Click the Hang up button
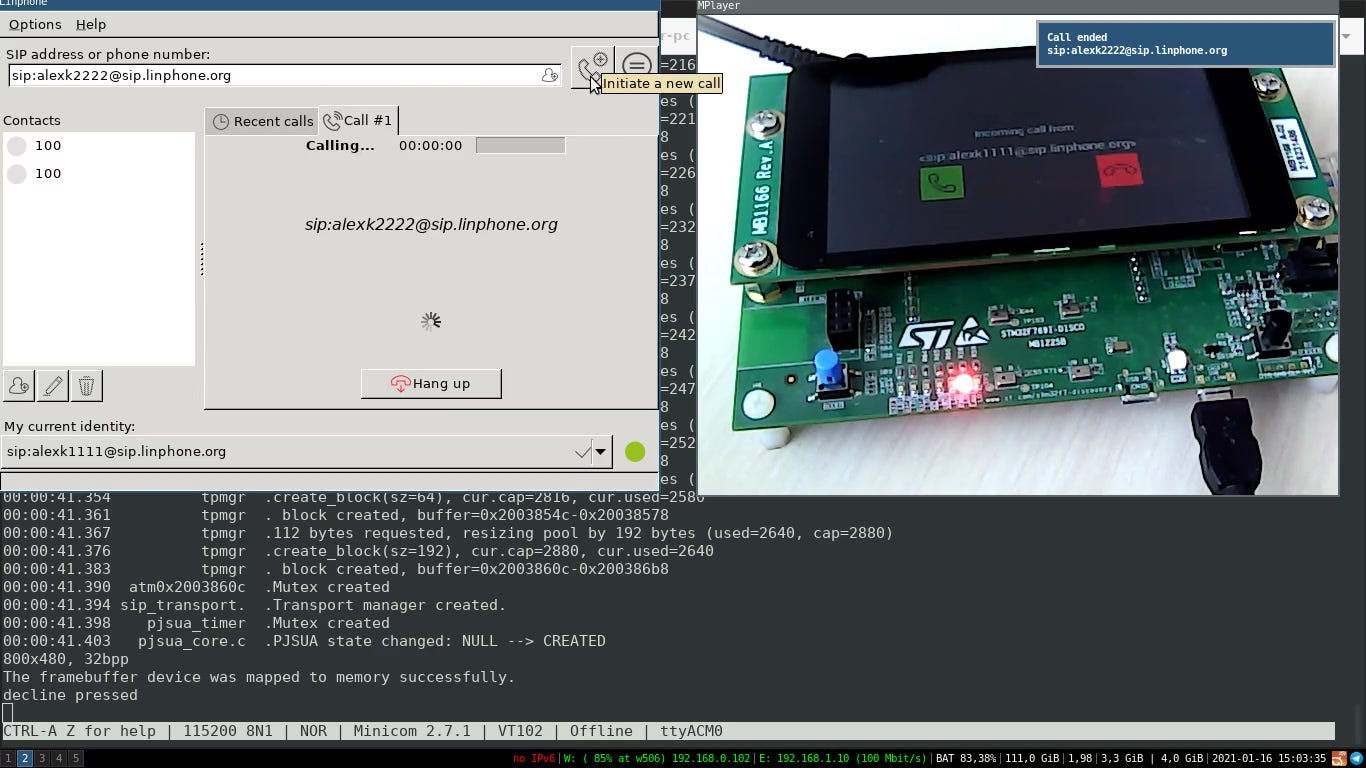The image size is (1366, 768). coord(431,383)
